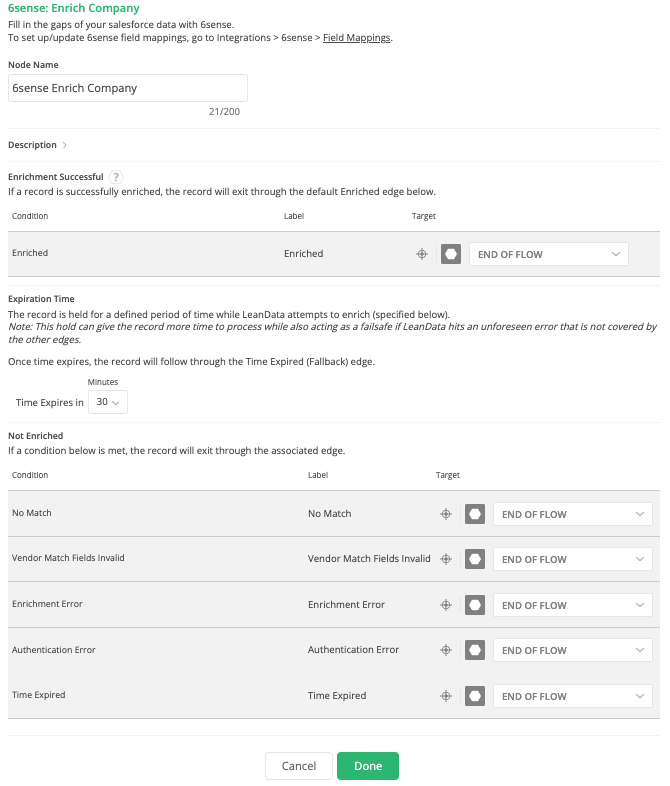Open the Field Mappings link
Screen dimensions: 670x786
[357, 38]
